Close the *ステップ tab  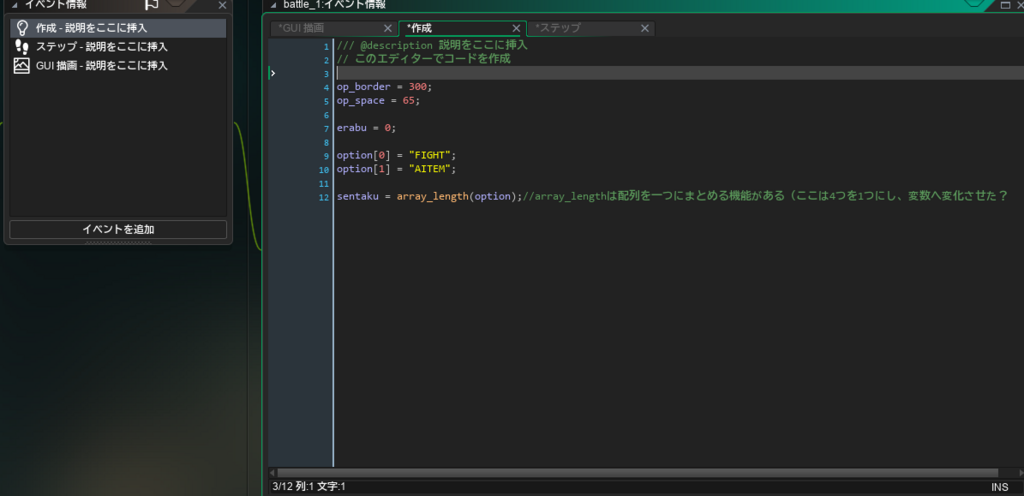[x=645, y=29]
